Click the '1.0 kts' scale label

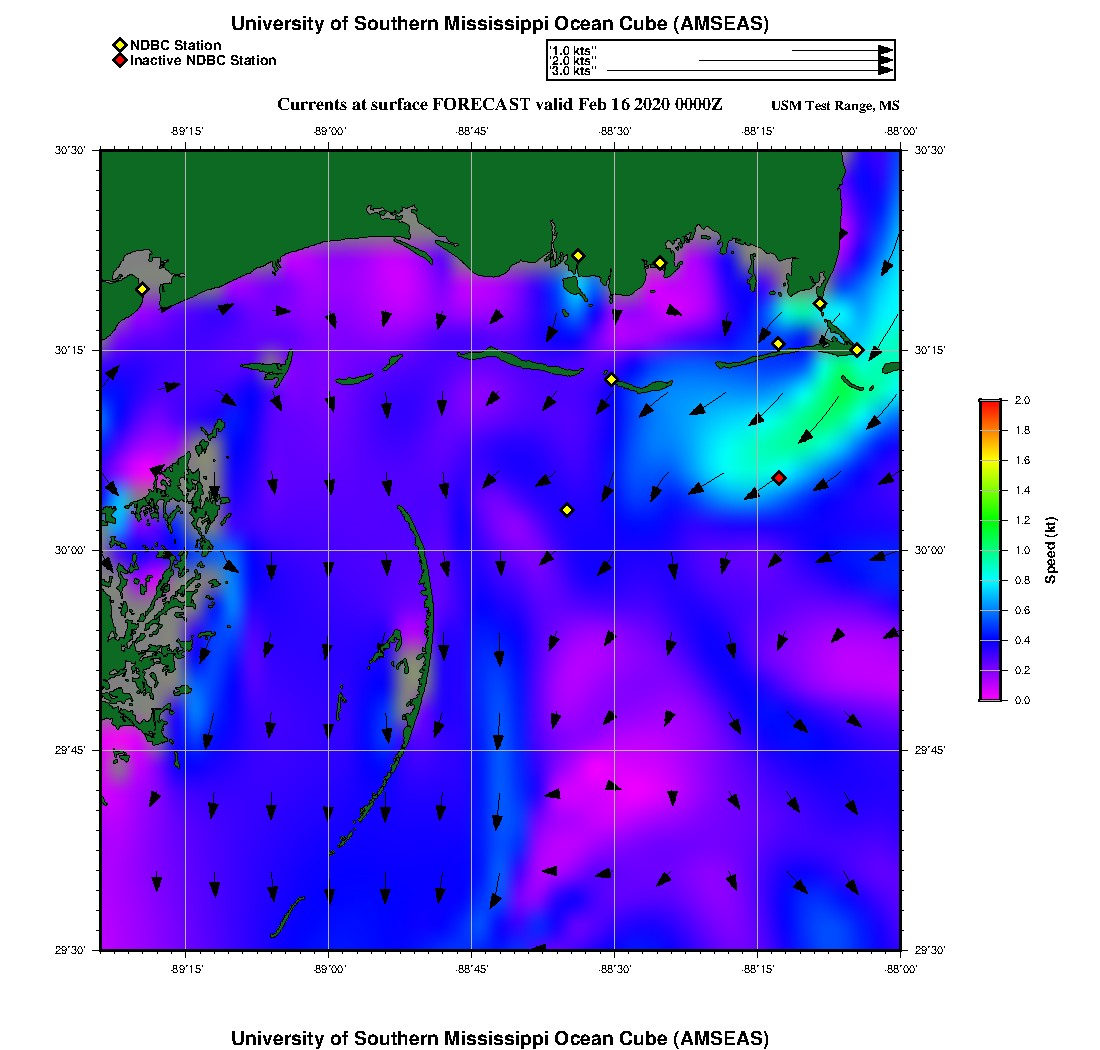tap(573, 51)
